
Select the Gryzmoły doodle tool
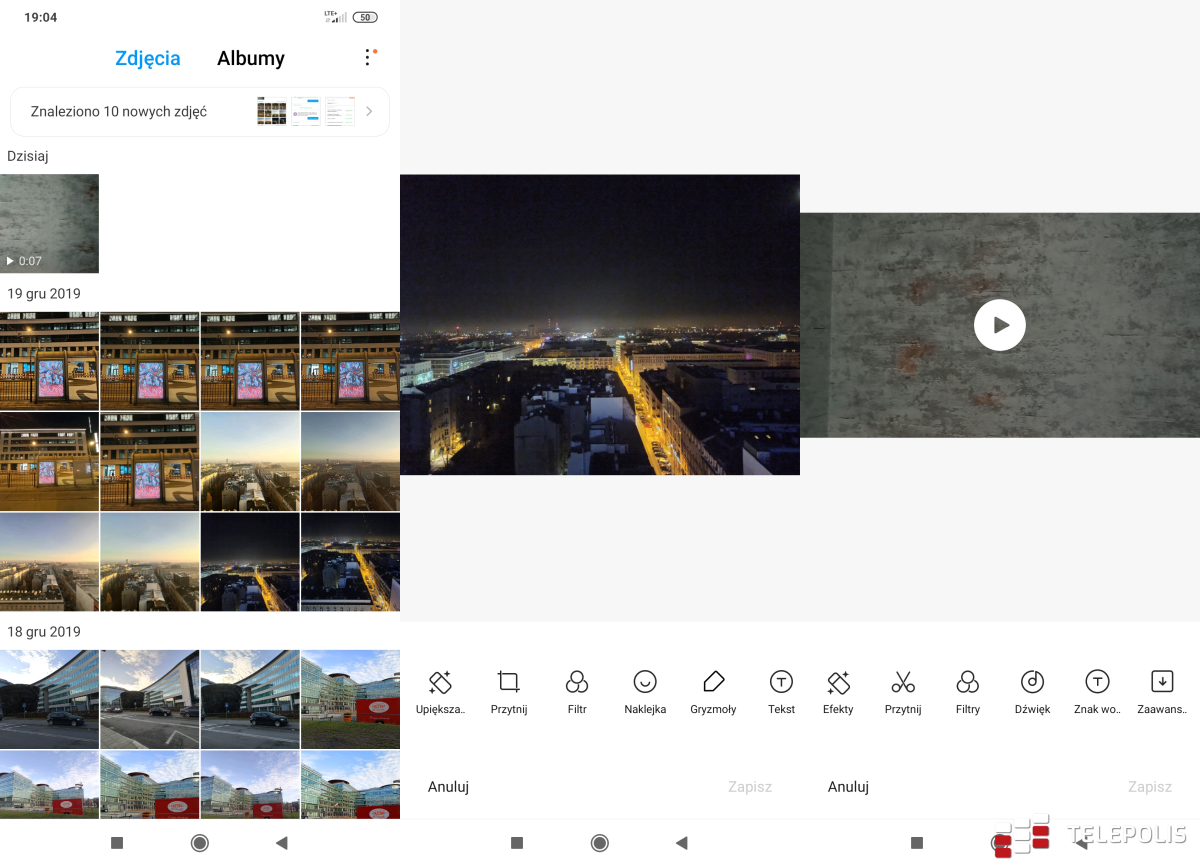click(x=713, y=692)
